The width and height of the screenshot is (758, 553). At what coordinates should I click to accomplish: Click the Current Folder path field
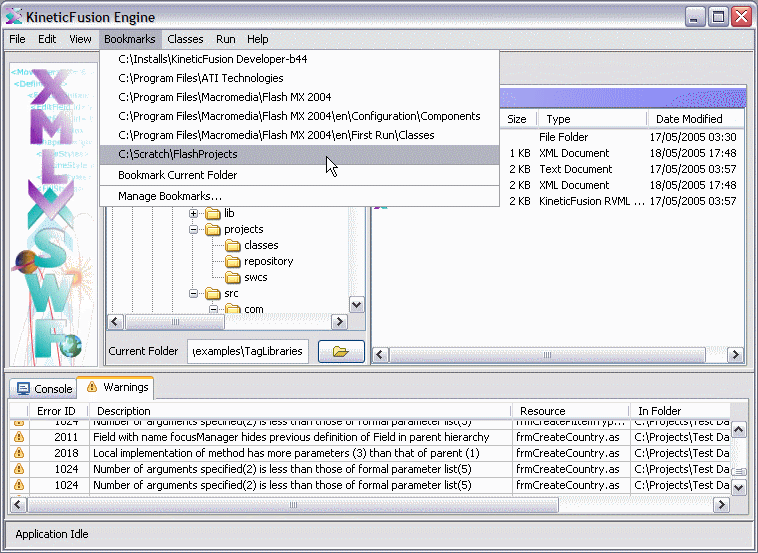pos(248,351)
